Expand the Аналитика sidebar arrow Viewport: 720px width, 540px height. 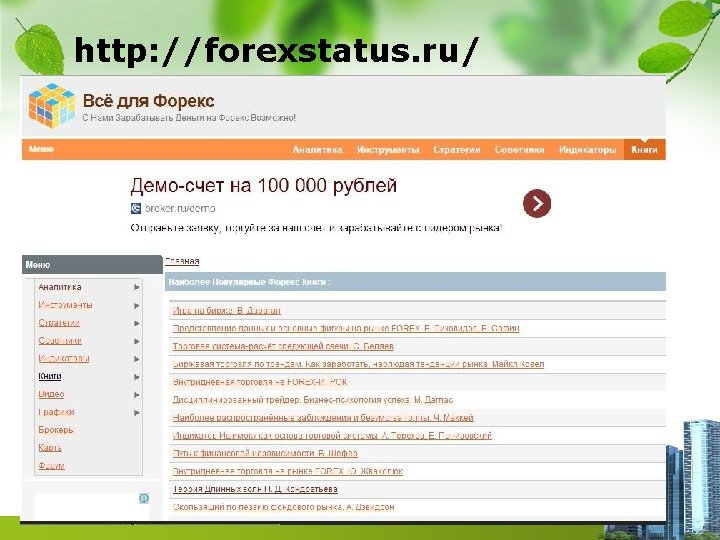click(136, 287)
